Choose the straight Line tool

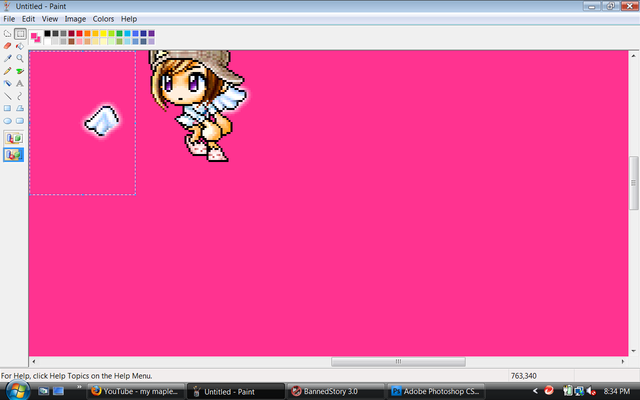[7, 96]
